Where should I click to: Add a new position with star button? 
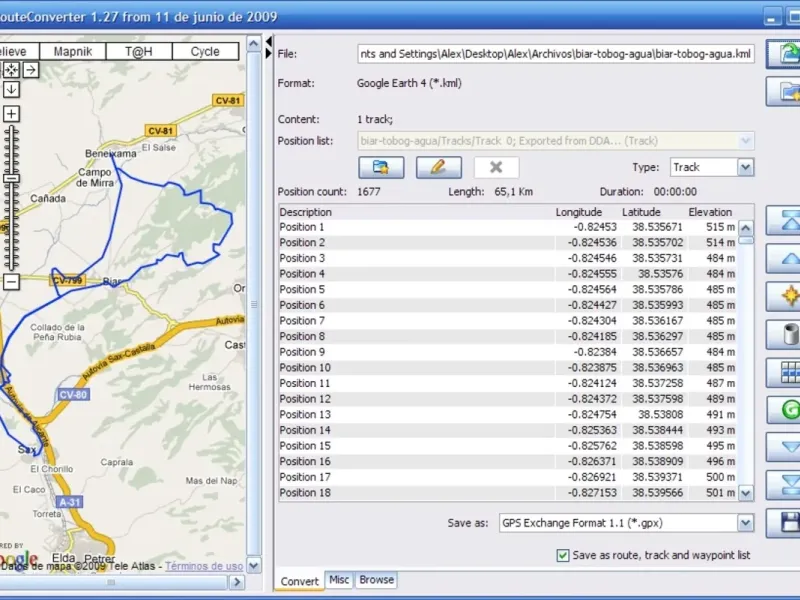pyautogui.click(x=784, y=296)
